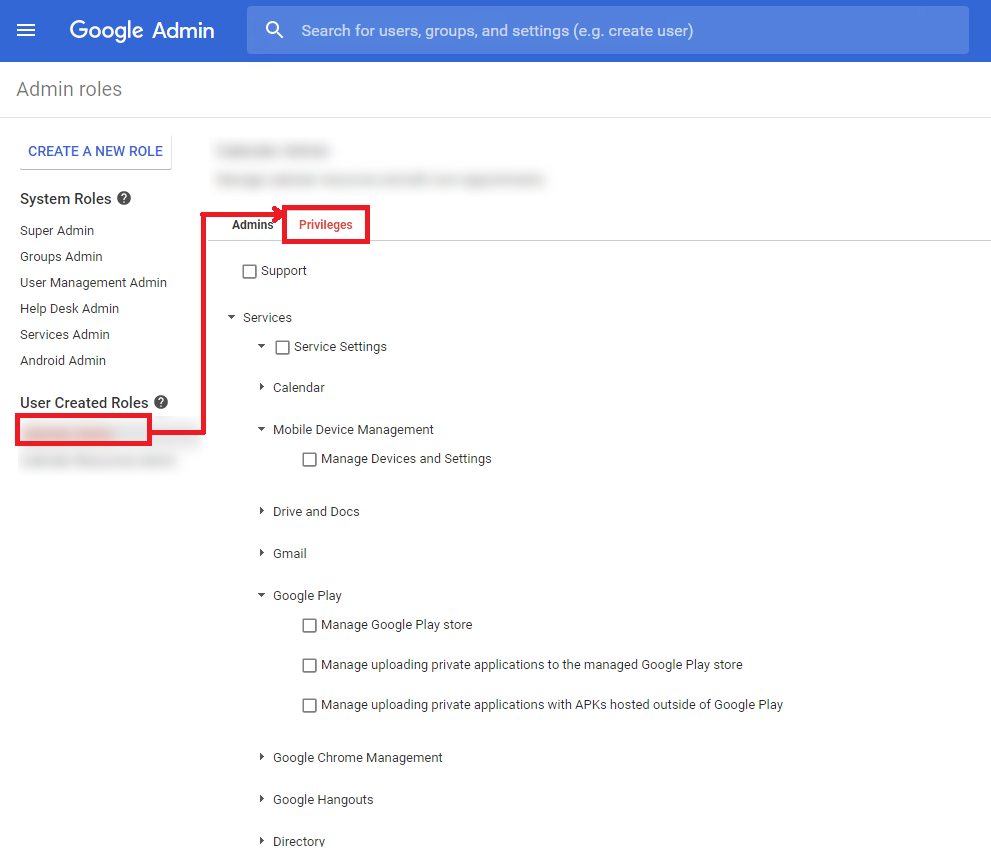Switch to the Admins tab
Screen dimensions: 991x855
(252, 225)
